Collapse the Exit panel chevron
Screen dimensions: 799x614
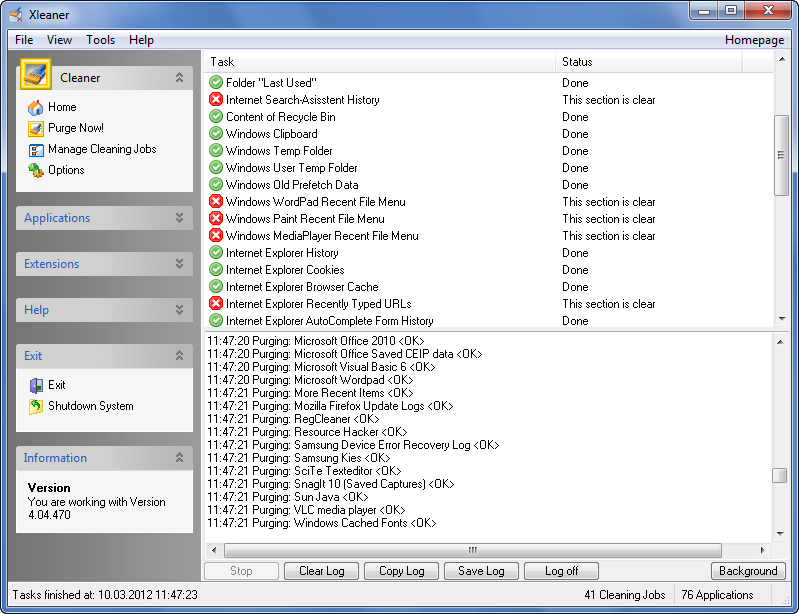pyautogui.click(x=179, y=356)
